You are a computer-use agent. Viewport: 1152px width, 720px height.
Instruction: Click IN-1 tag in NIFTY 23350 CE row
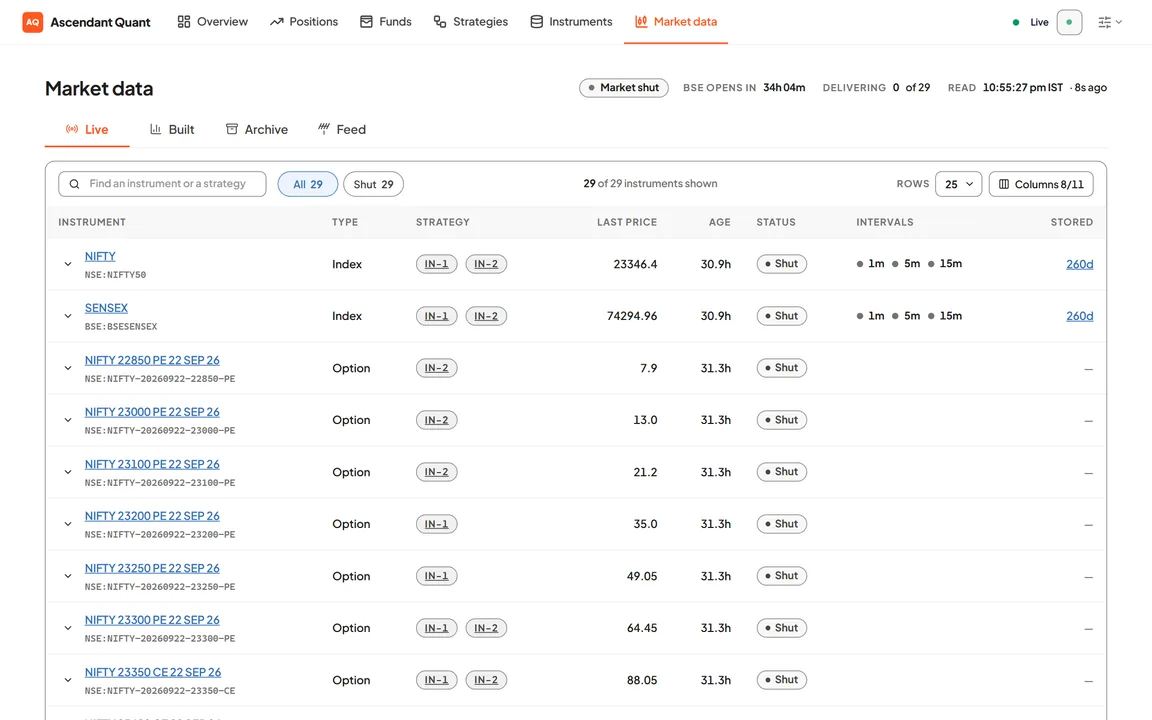[x=436, y=680]
